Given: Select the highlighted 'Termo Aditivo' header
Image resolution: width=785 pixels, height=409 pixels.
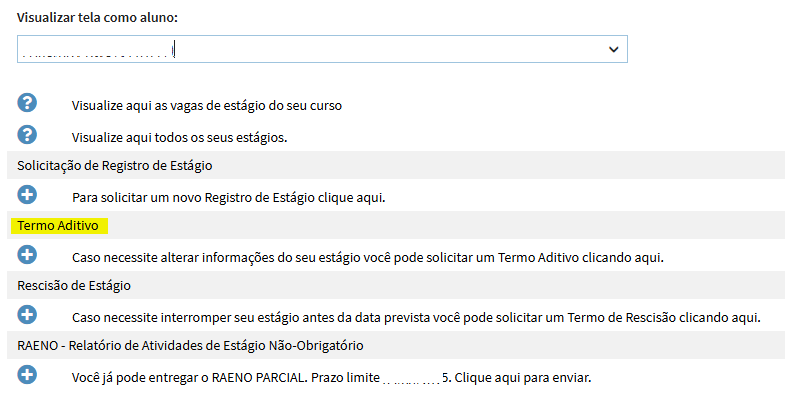Looking at the screenshot, I should [x=58, y=226].
